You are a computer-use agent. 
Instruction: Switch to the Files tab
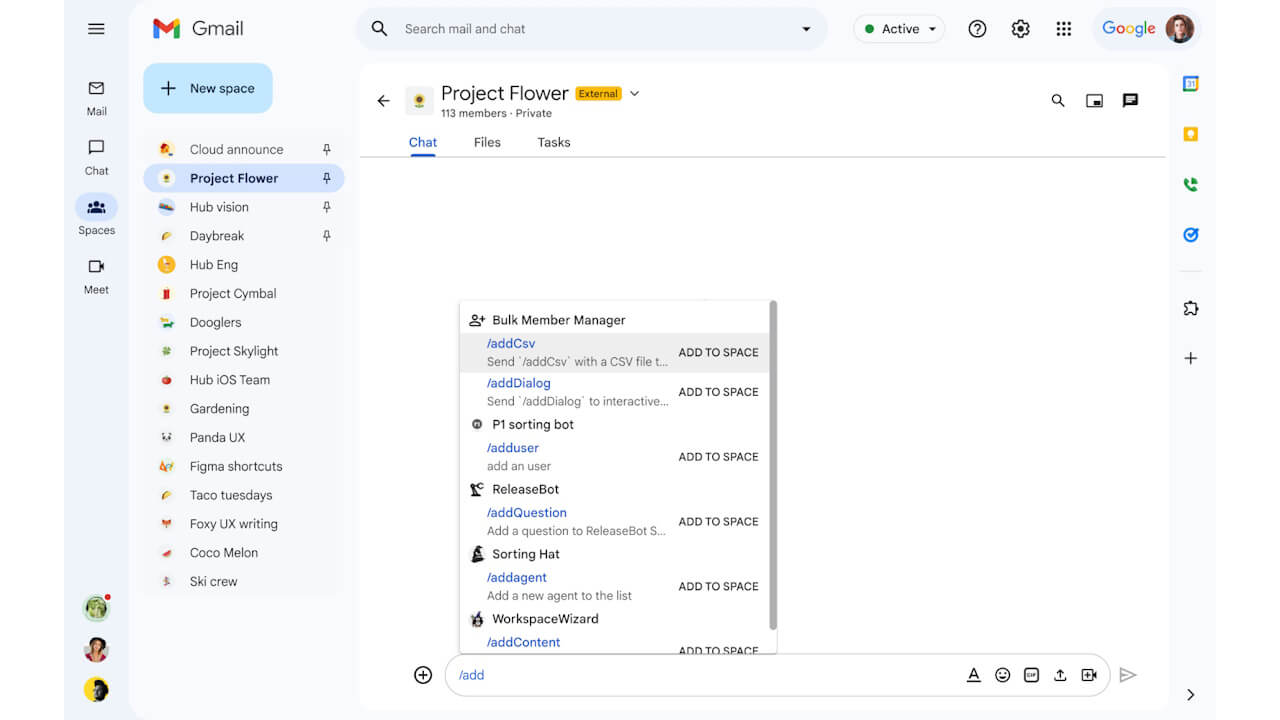tap(487, 142)
